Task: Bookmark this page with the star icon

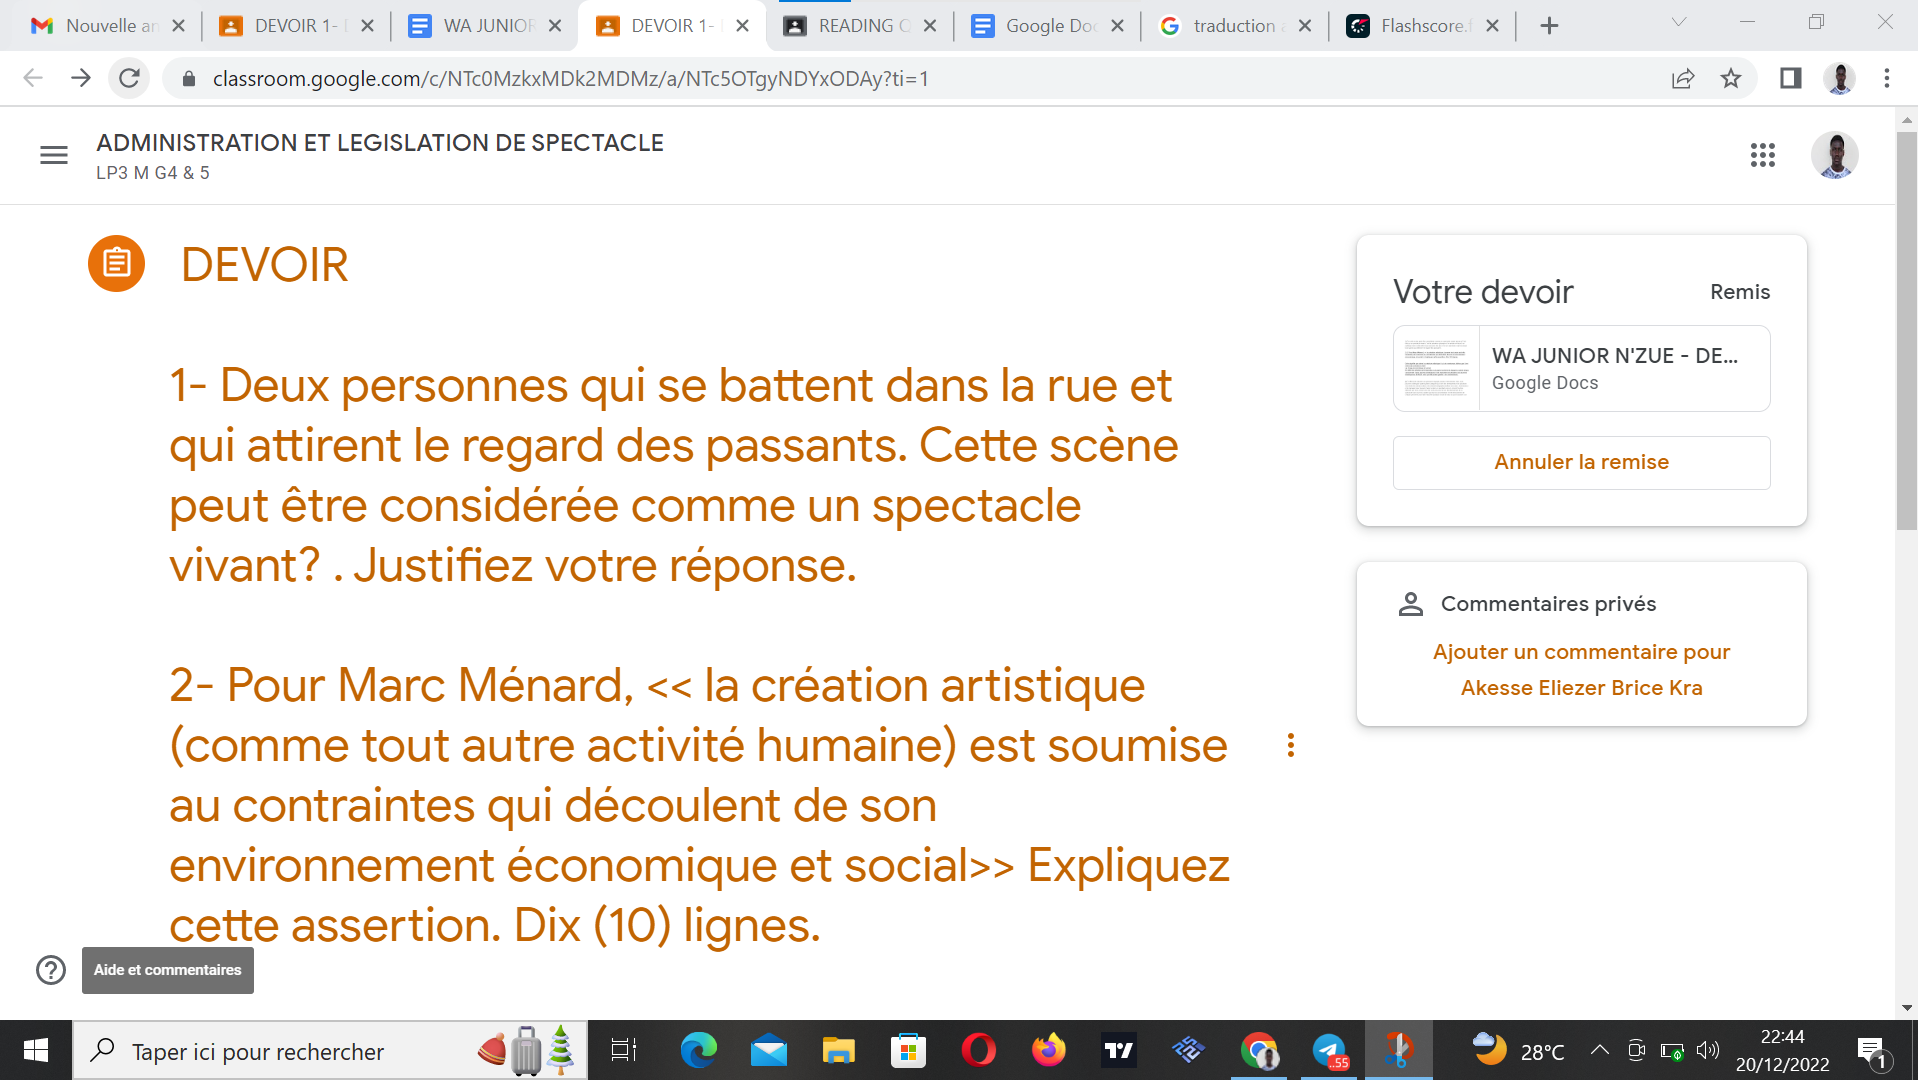Action: pyautogui.click(x=1731, y=79)
